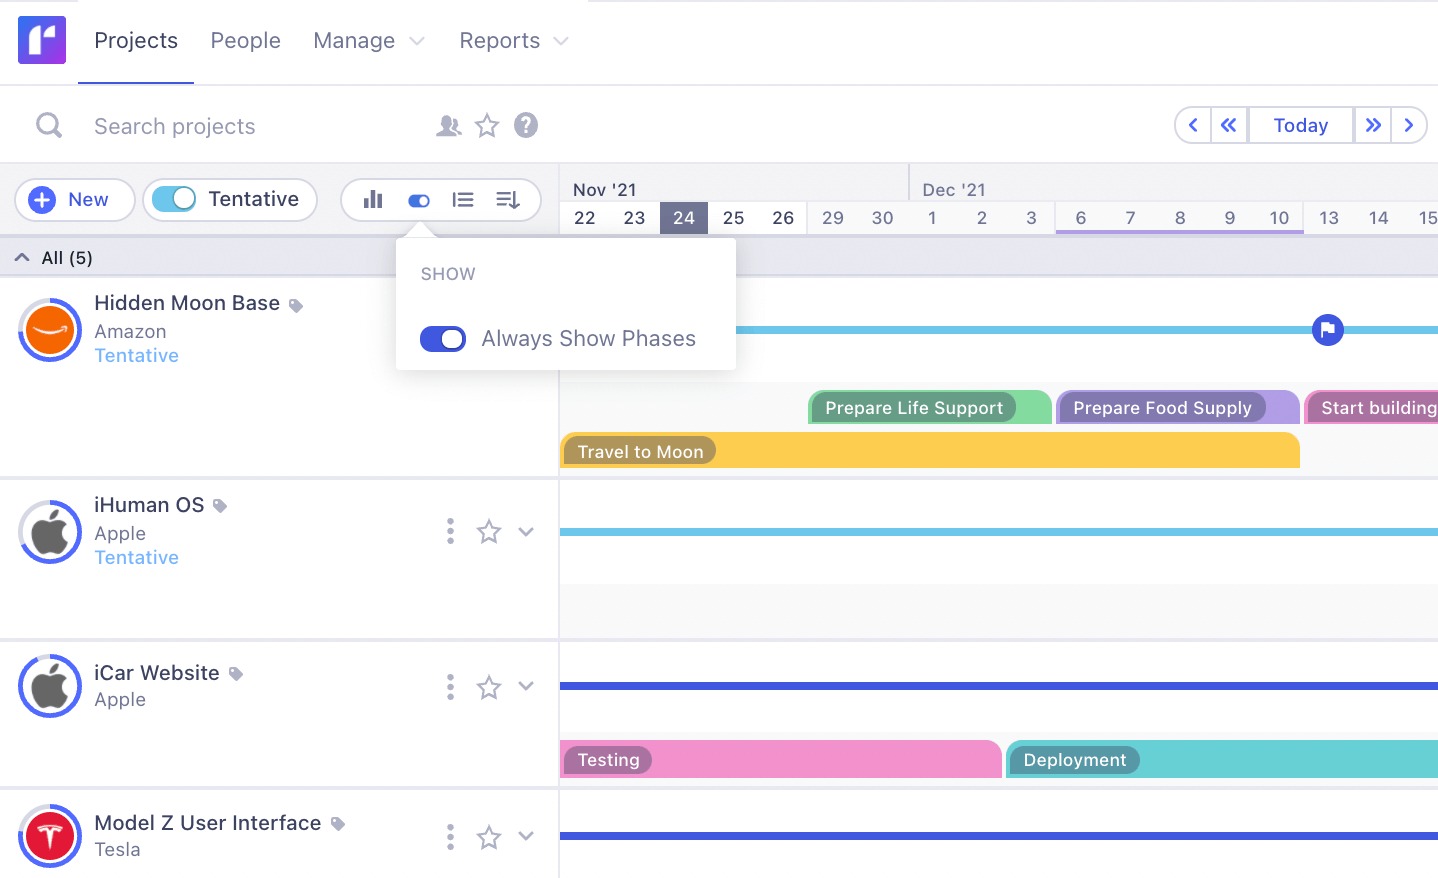Disable Always Show Phases switch
This screenshot has height=878, width=1438.
coord(443,339)
